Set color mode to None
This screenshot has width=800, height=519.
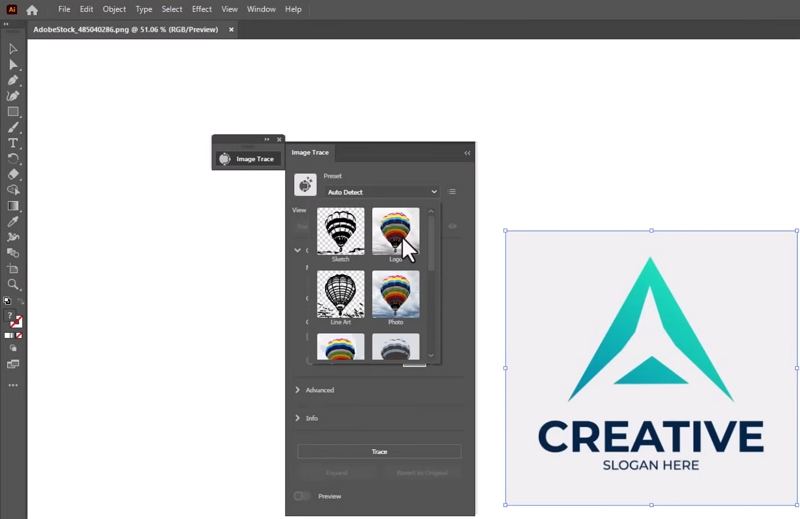(19, 336)
